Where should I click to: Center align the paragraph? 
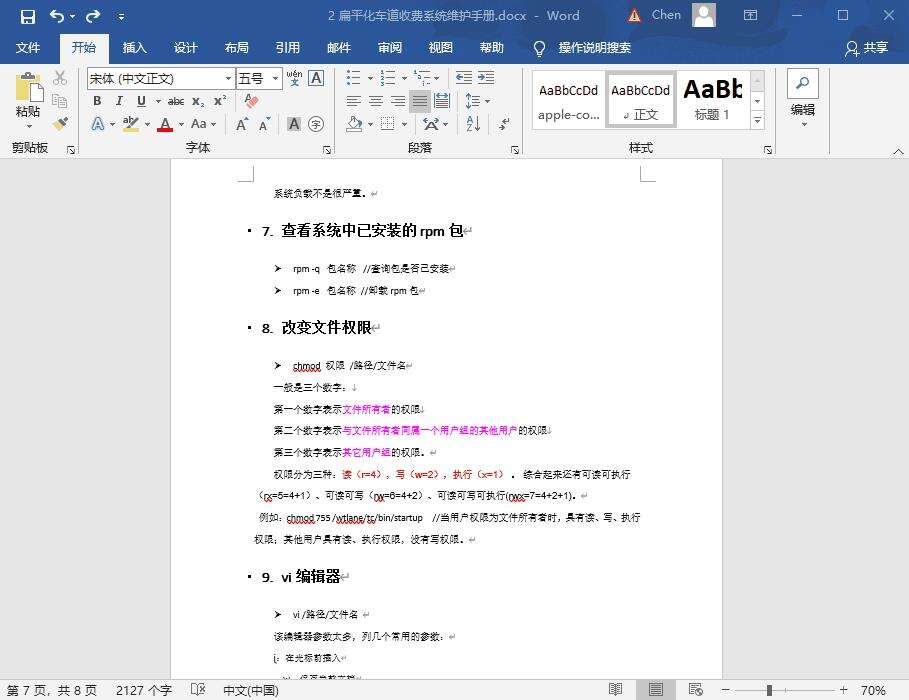(x=376, y=101)
